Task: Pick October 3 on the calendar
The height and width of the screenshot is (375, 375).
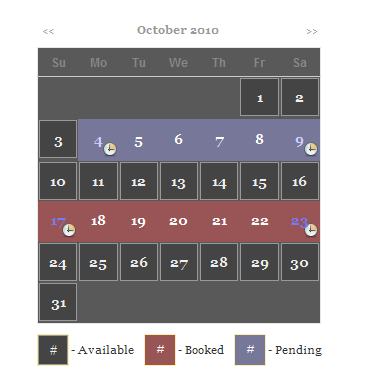Action: [x=58, y=139]
